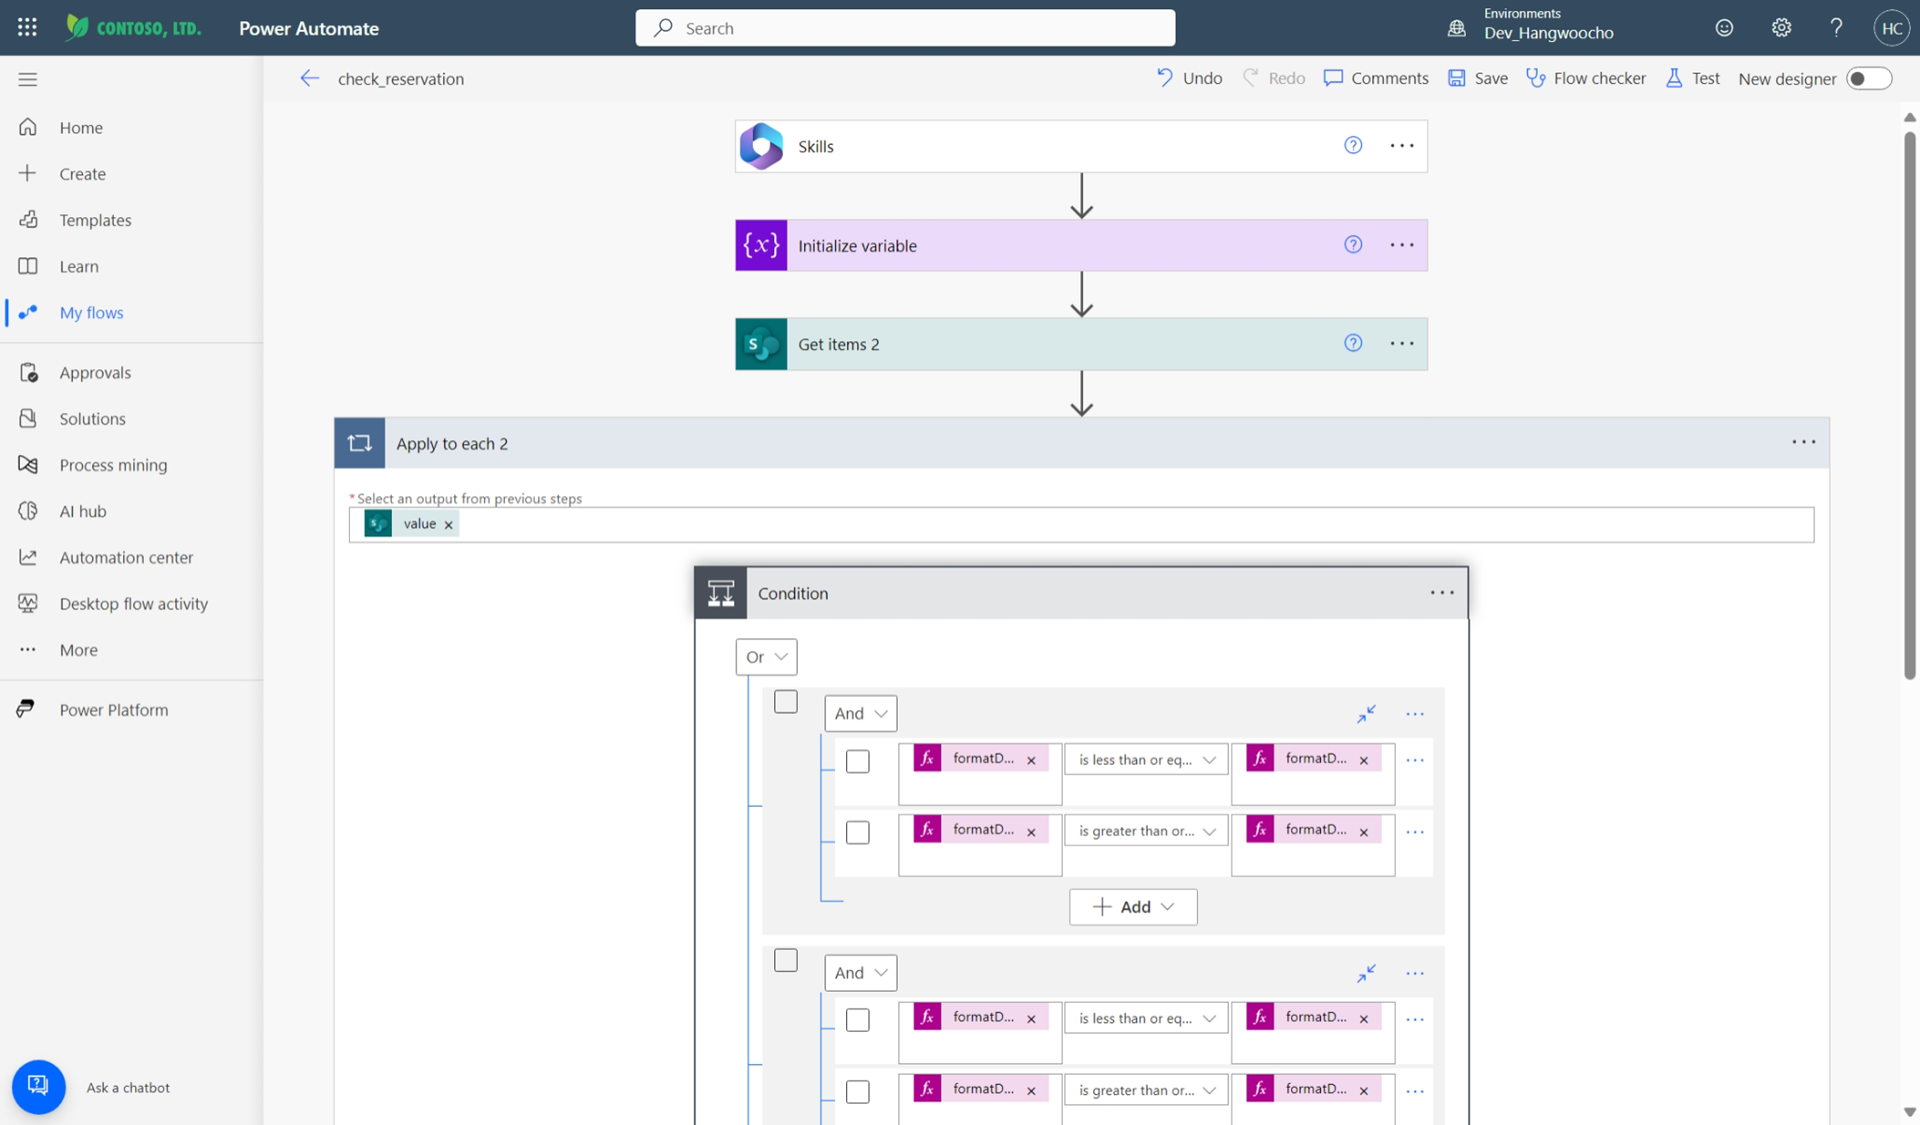Open Process mining in the sidebar

click(113, 465)
